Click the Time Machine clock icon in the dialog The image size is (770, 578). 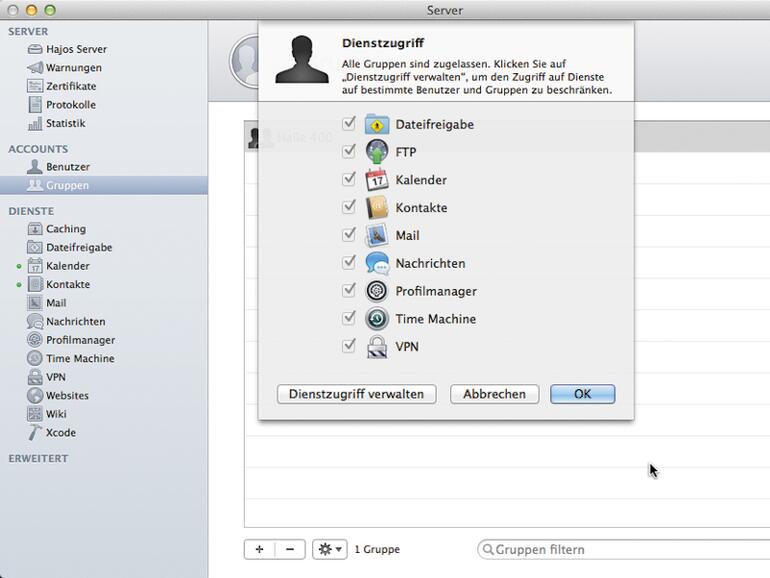click(x=377, y=319)
